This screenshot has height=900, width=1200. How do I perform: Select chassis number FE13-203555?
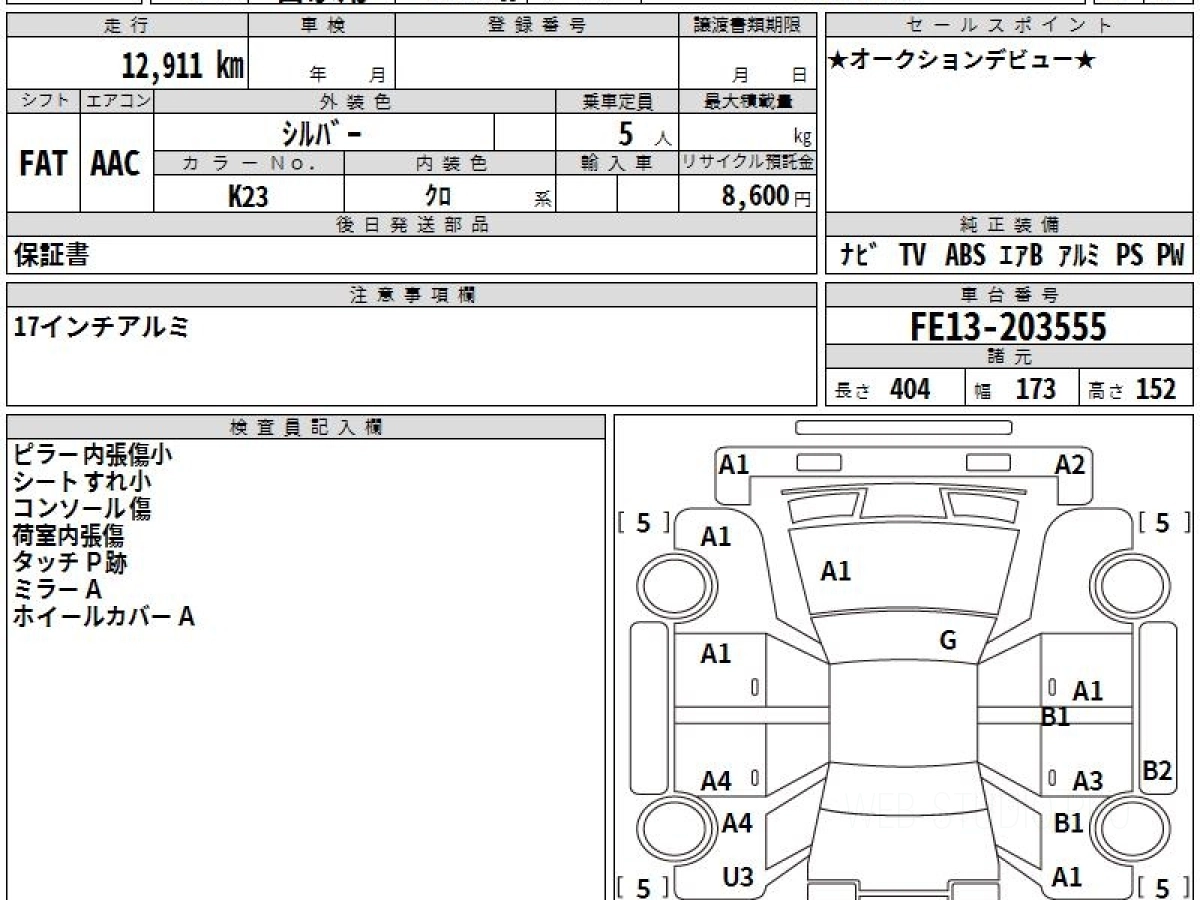tap(1009, 326)
